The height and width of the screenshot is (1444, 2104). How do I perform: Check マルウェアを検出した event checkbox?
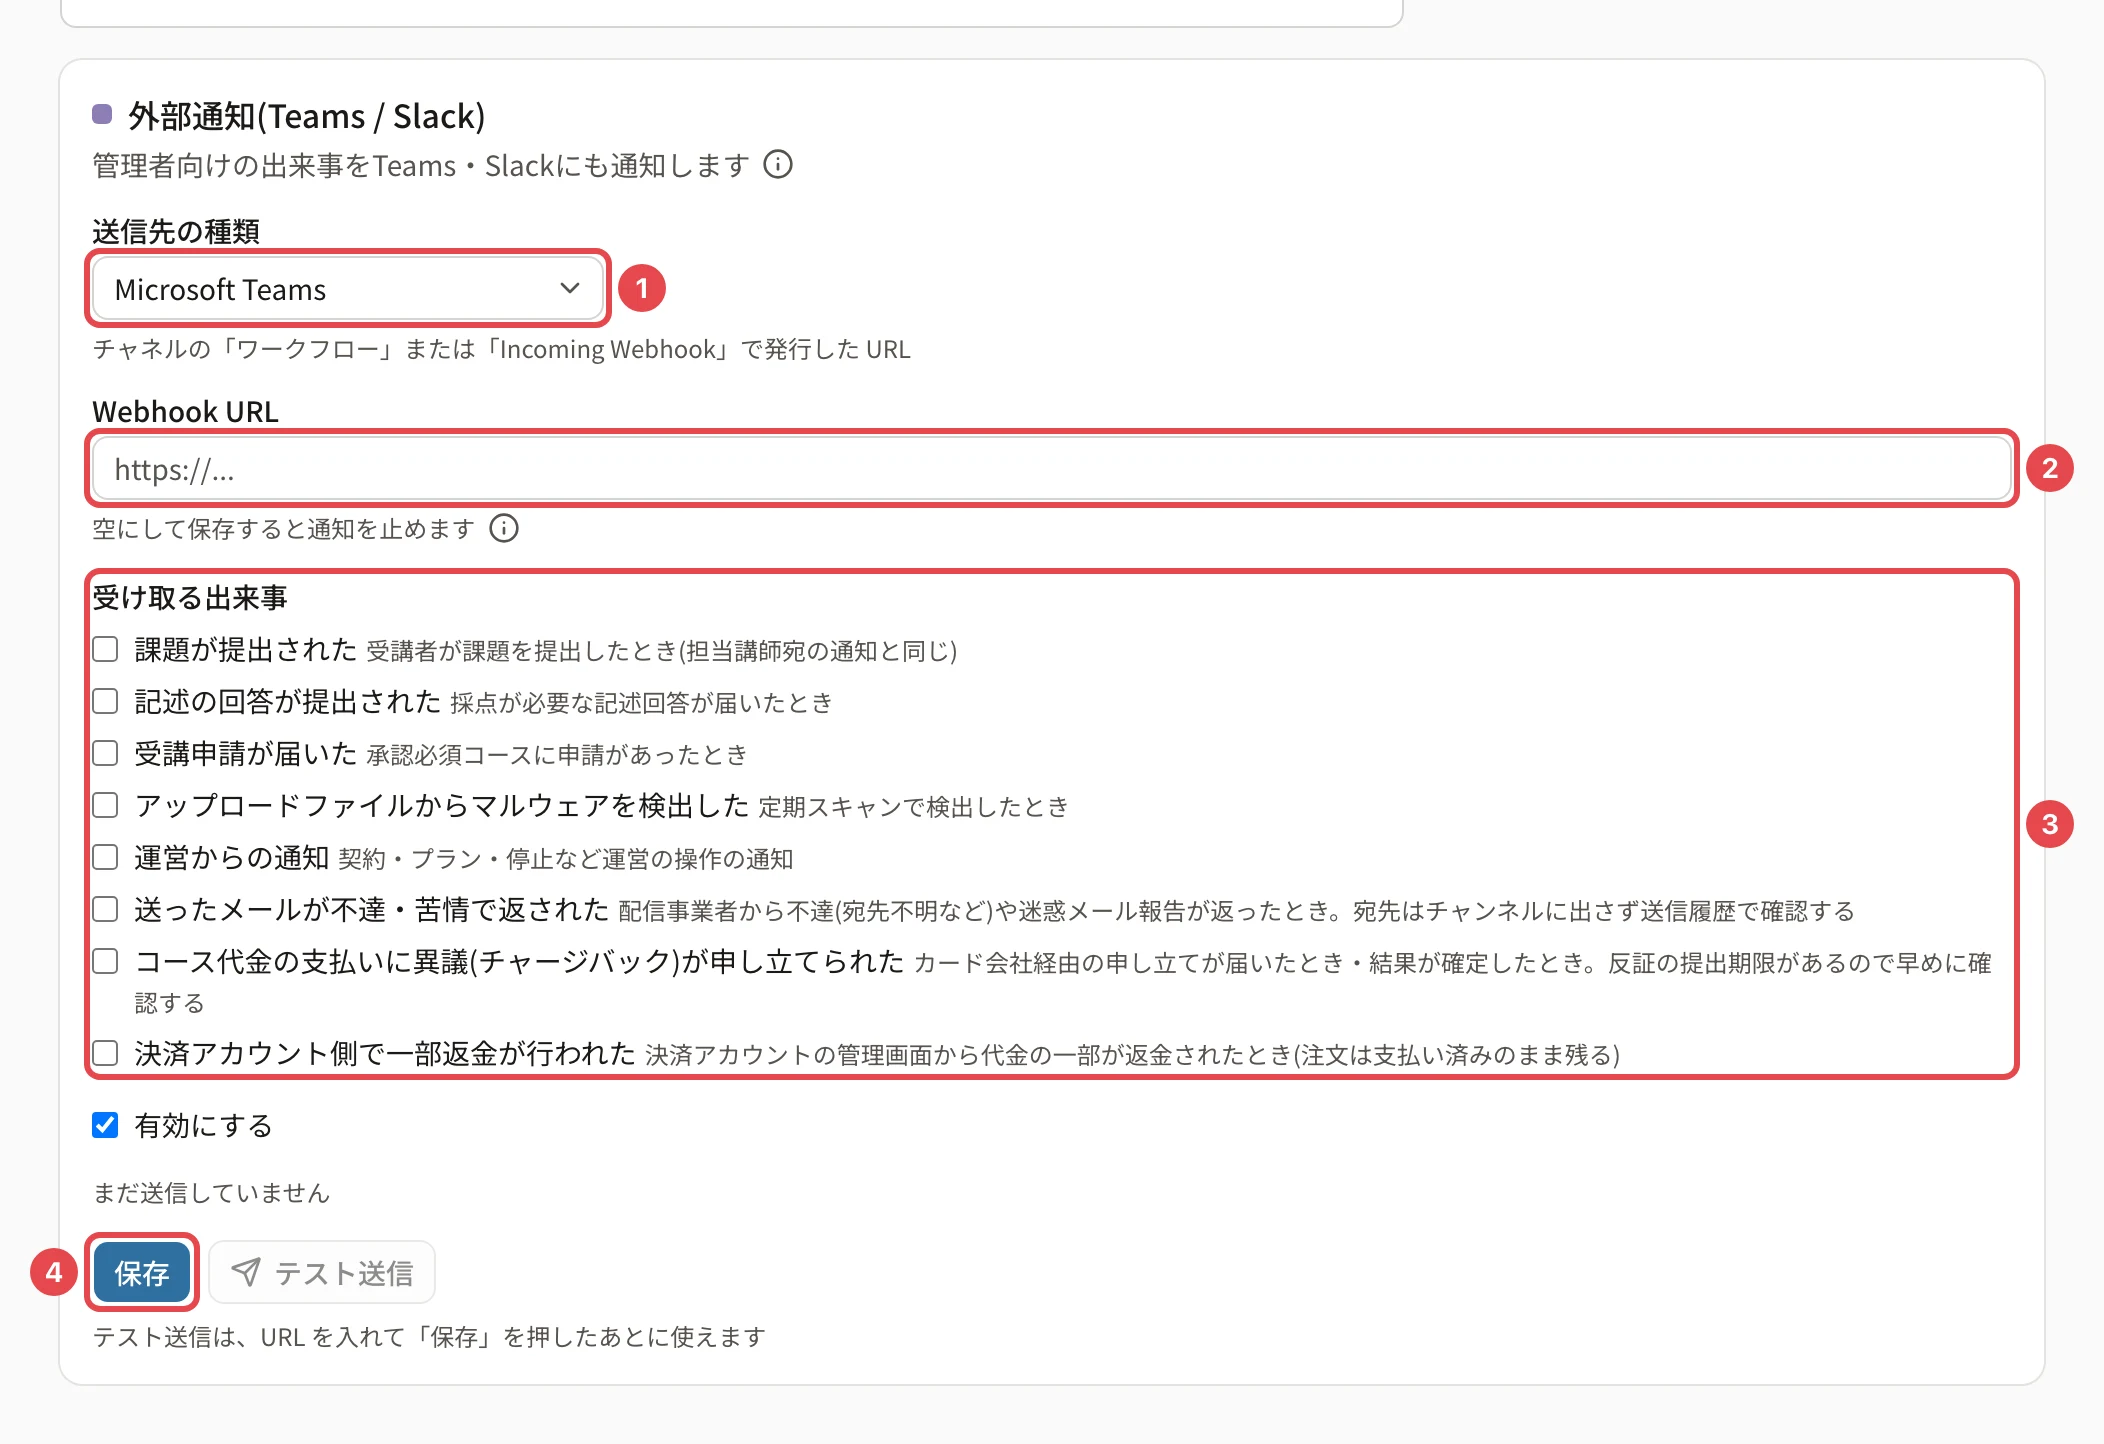click(x=105, y=806)
